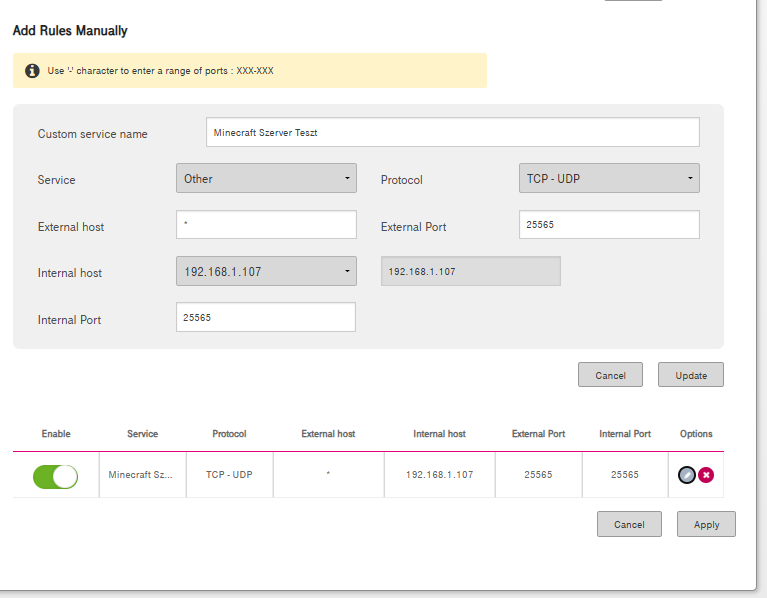Viewport: 767px width, 598px height.
Task: Click the Custom service name field
Action: (x=452, y=132)
